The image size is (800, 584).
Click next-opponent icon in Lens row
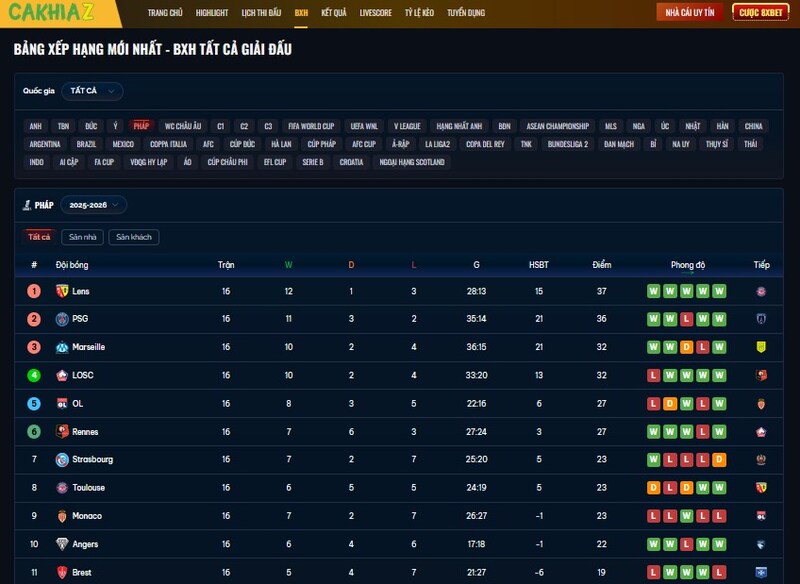tap(761, 291)
